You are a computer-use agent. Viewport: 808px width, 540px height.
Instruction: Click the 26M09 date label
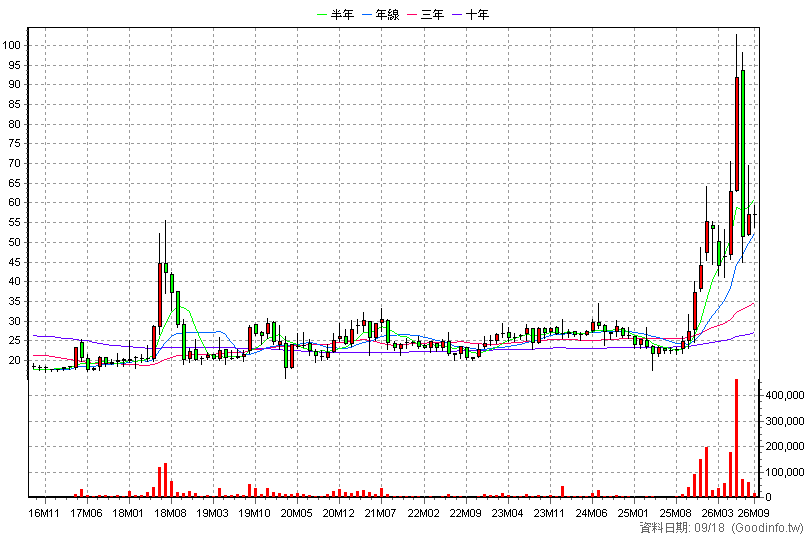coord(753,513)
